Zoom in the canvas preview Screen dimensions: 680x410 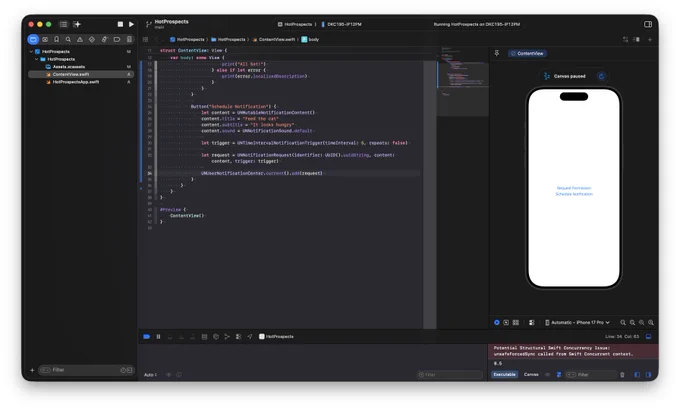651,323
